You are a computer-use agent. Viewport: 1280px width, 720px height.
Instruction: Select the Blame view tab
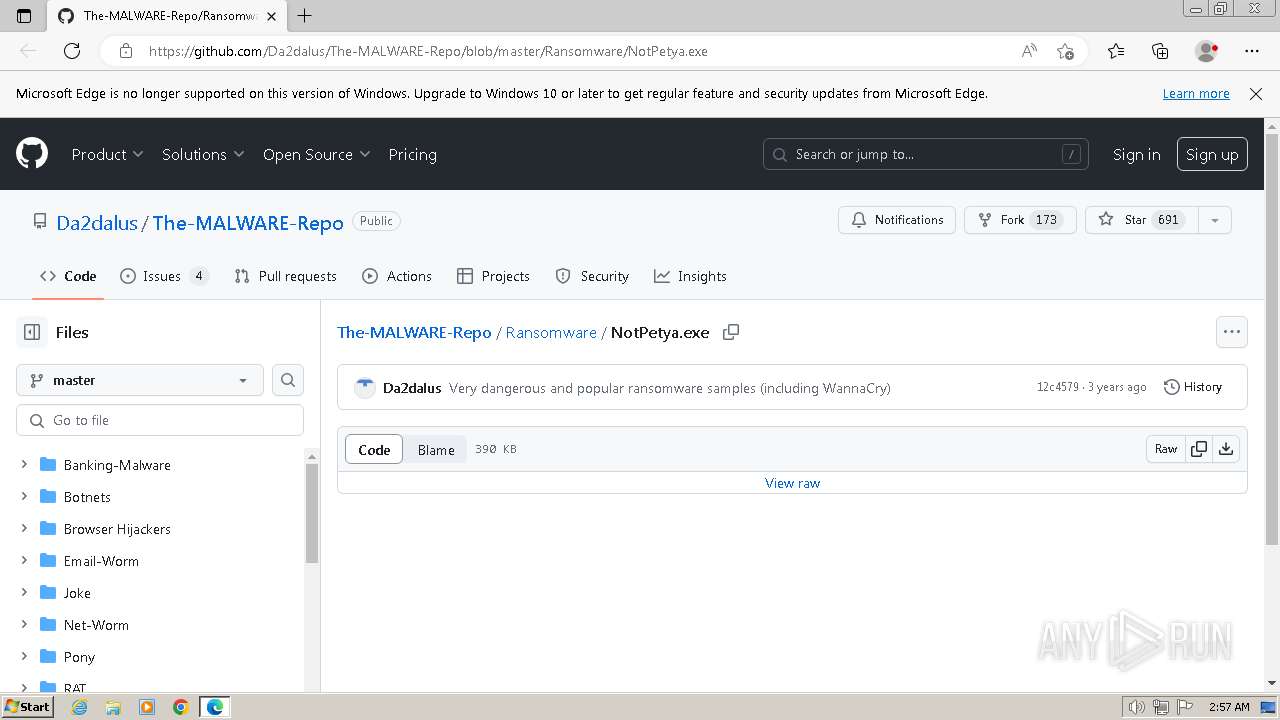[436, 449]
